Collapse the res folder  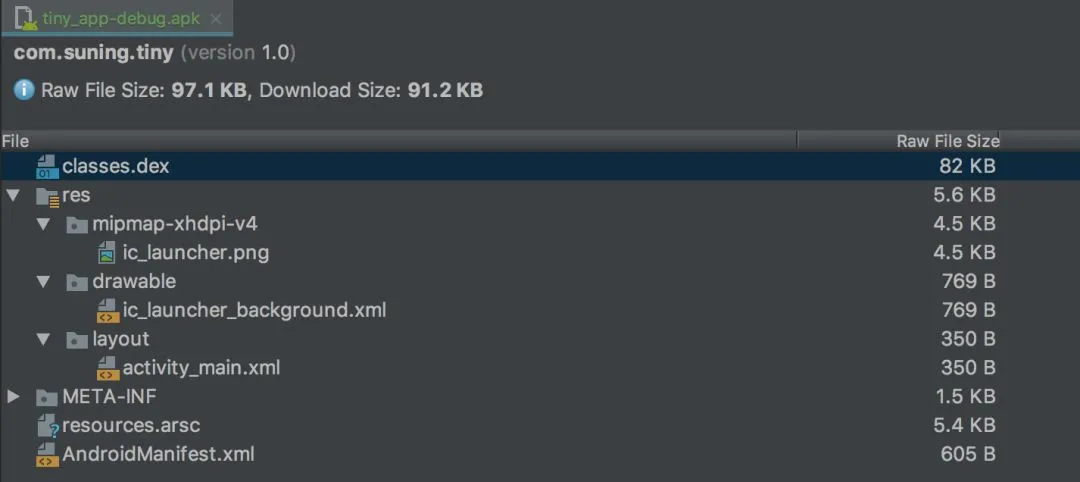[x=13, y=196]
